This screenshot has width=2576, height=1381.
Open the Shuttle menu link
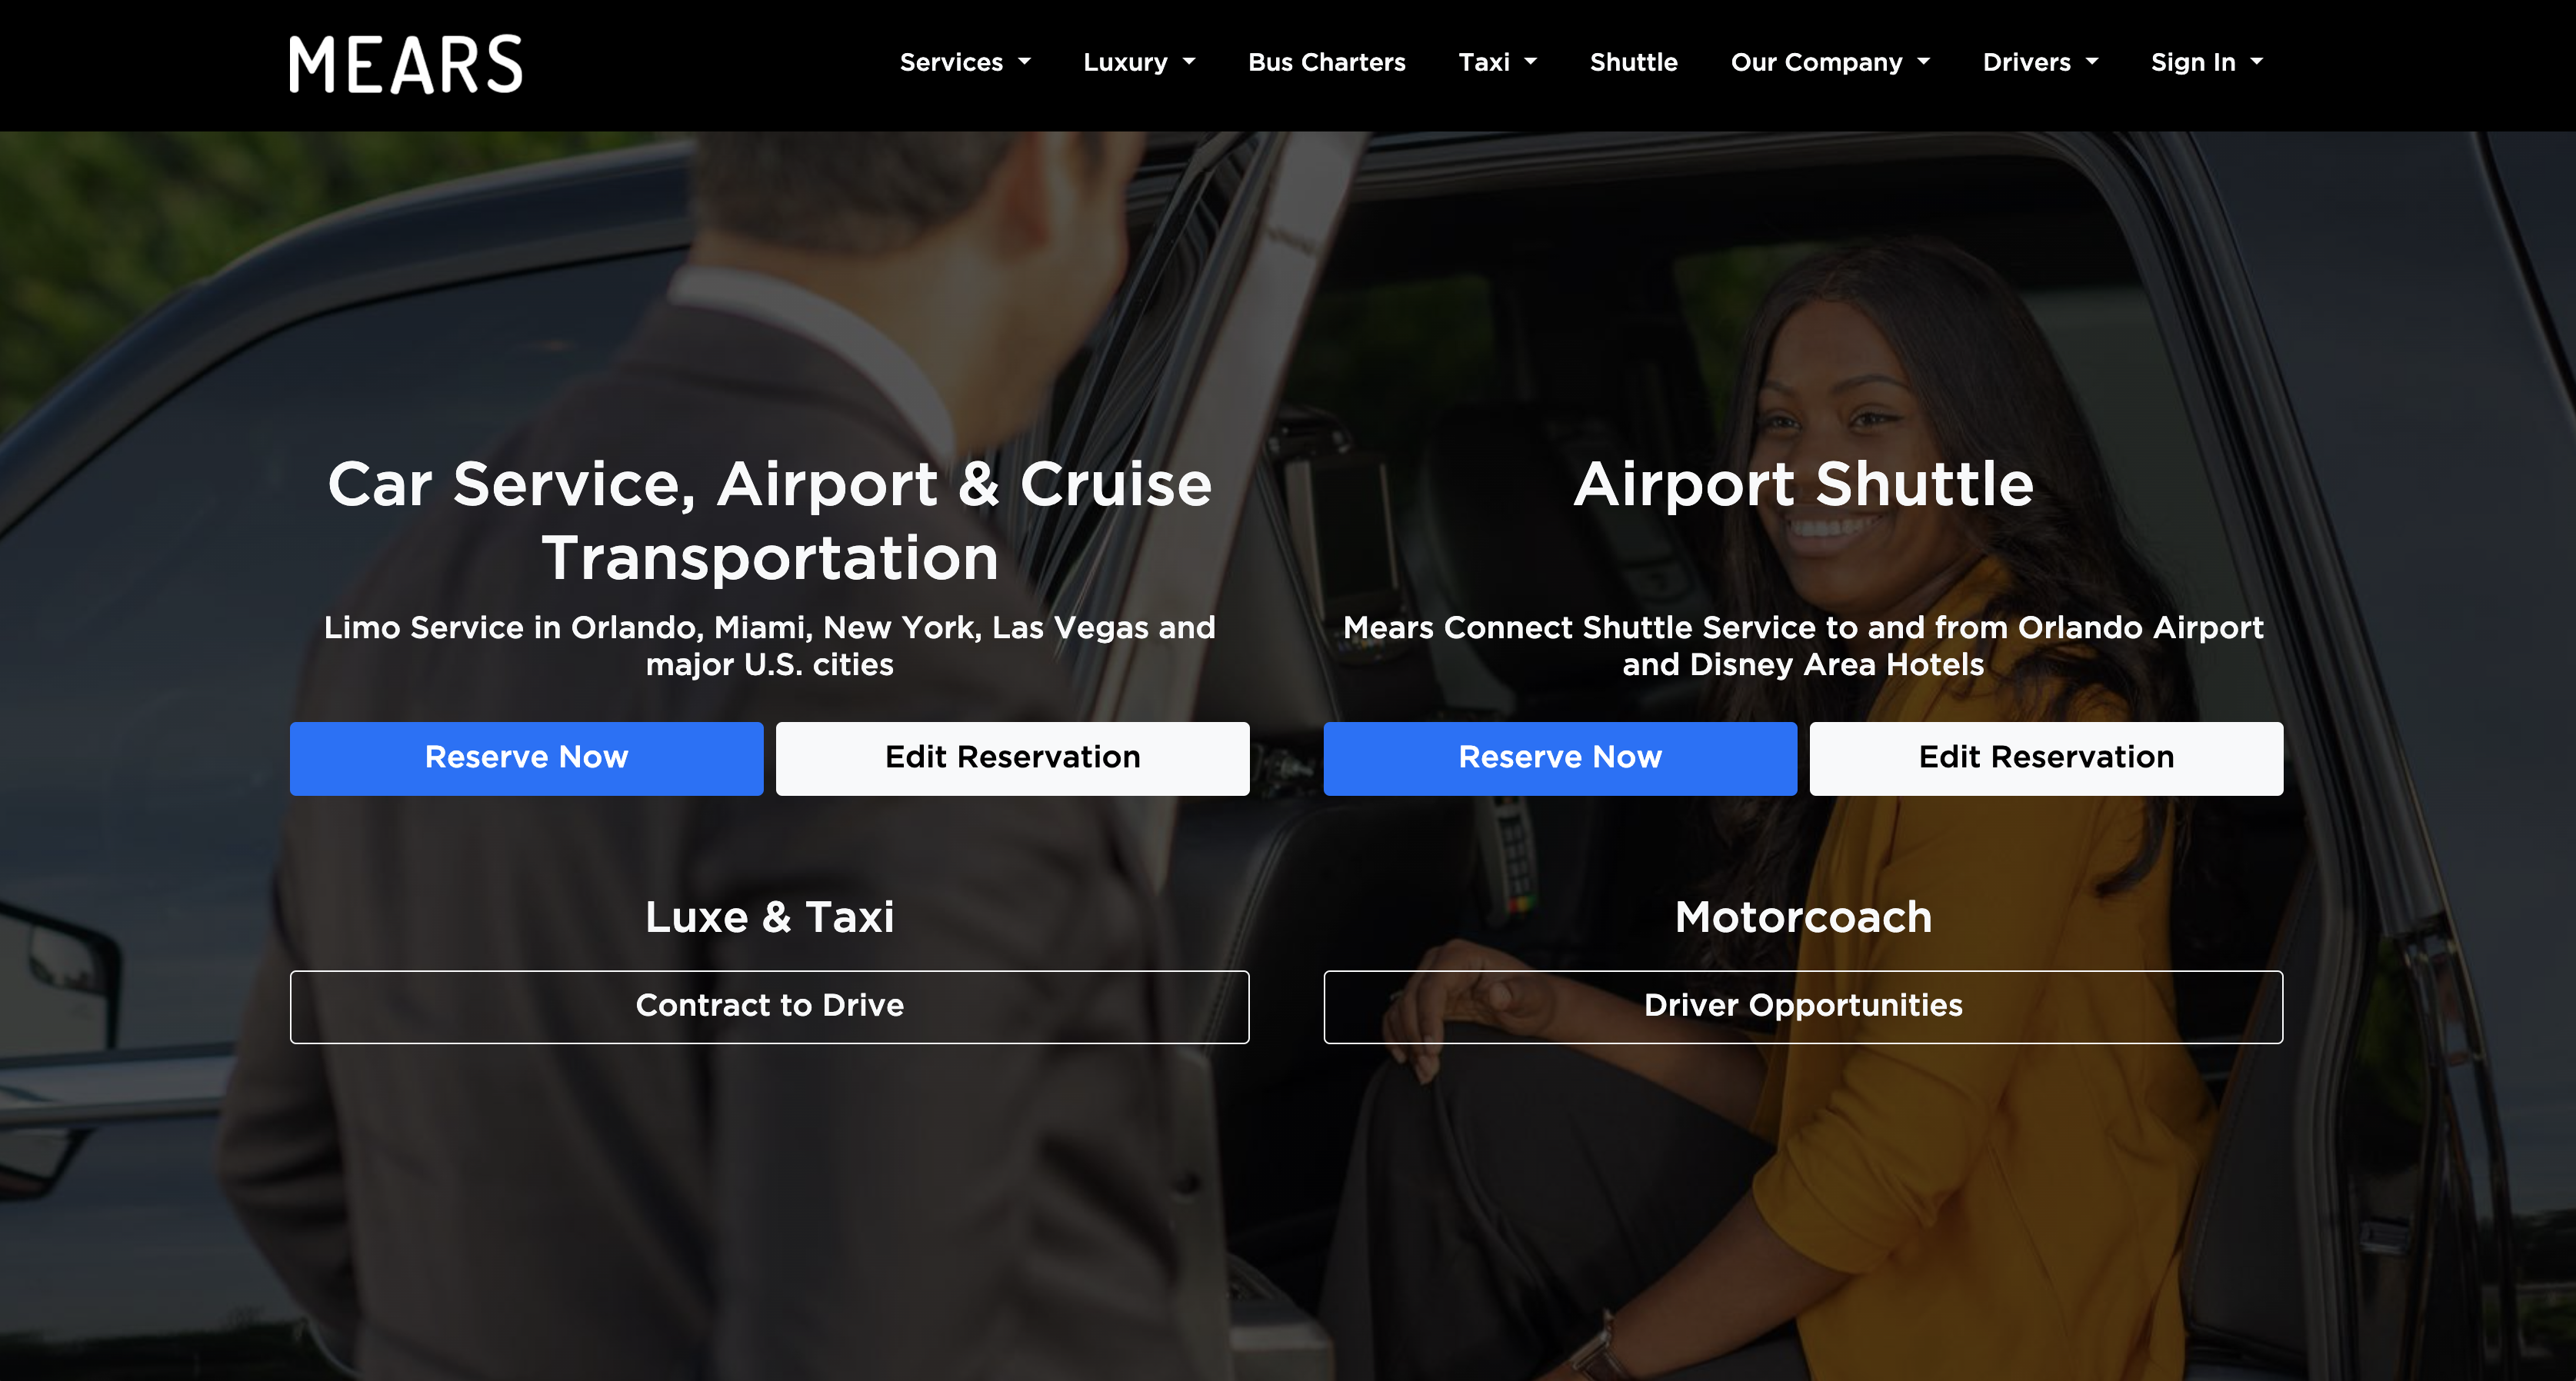(1633, 62)
